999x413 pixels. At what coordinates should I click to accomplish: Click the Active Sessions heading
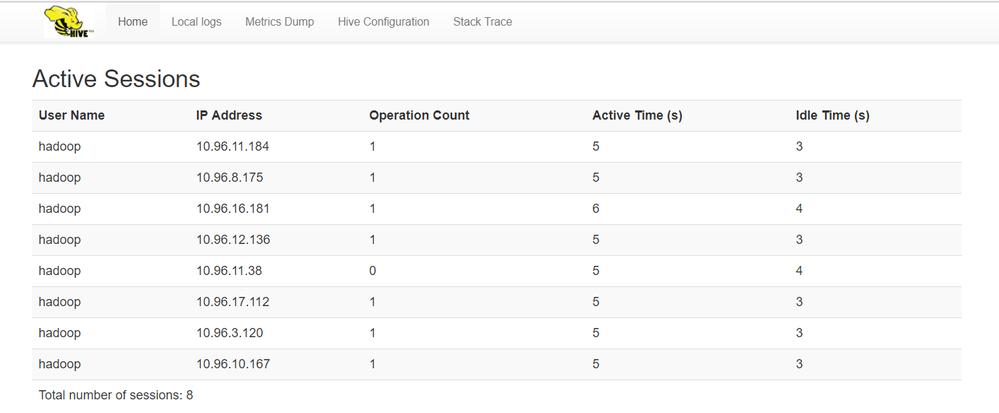point(116,79)
